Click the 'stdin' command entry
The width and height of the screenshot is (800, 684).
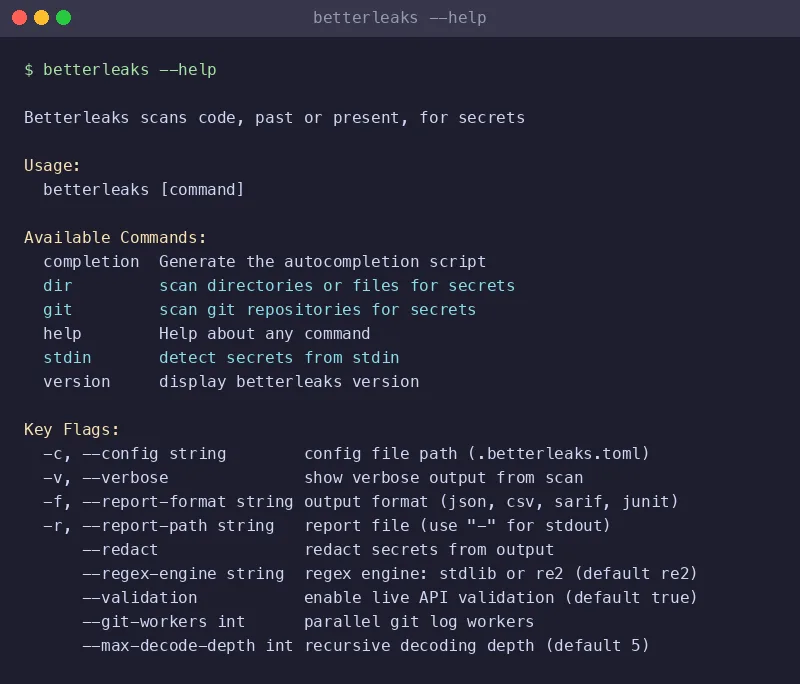[66, 357]
